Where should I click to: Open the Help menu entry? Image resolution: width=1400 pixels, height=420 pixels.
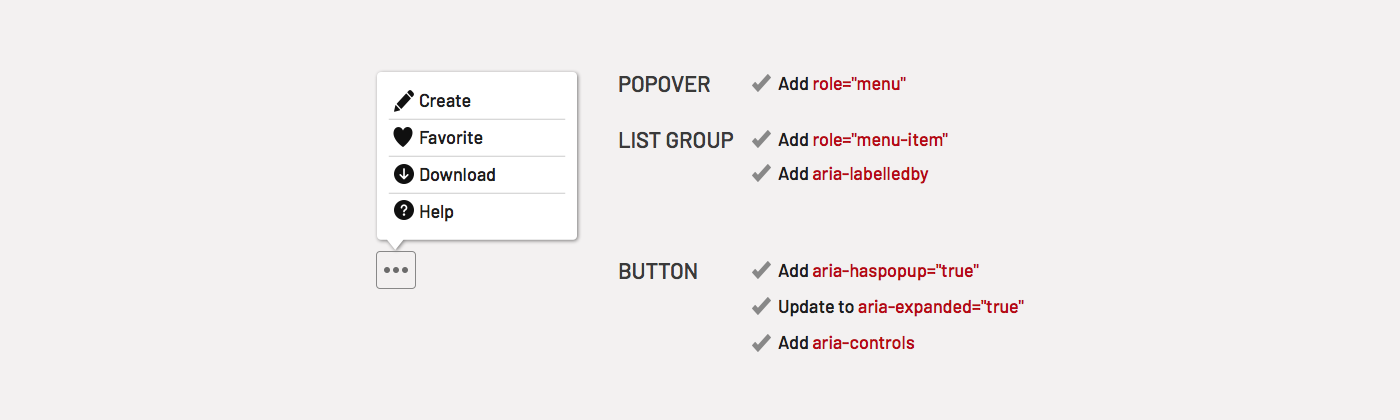coord(477,211)
